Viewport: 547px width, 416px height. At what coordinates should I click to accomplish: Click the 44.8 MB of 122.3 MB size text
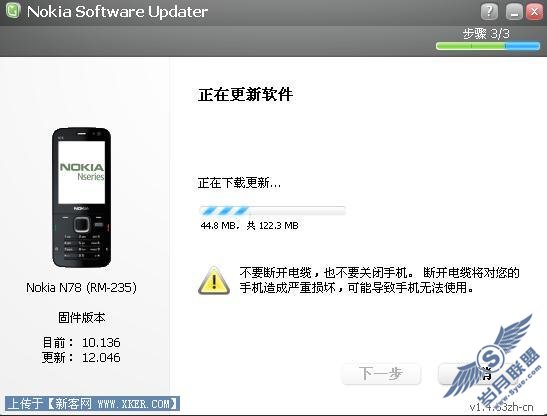[249, 225]
